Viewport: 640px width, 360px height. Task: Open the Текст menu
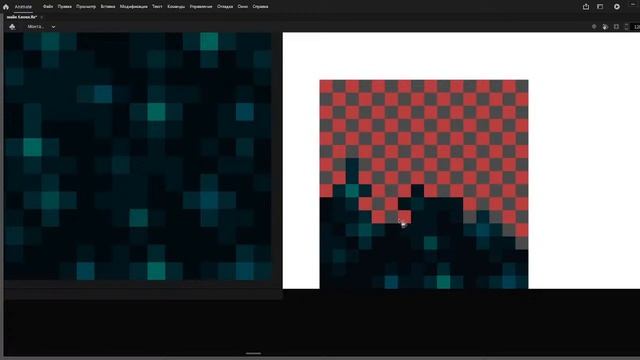pos(157,7)
